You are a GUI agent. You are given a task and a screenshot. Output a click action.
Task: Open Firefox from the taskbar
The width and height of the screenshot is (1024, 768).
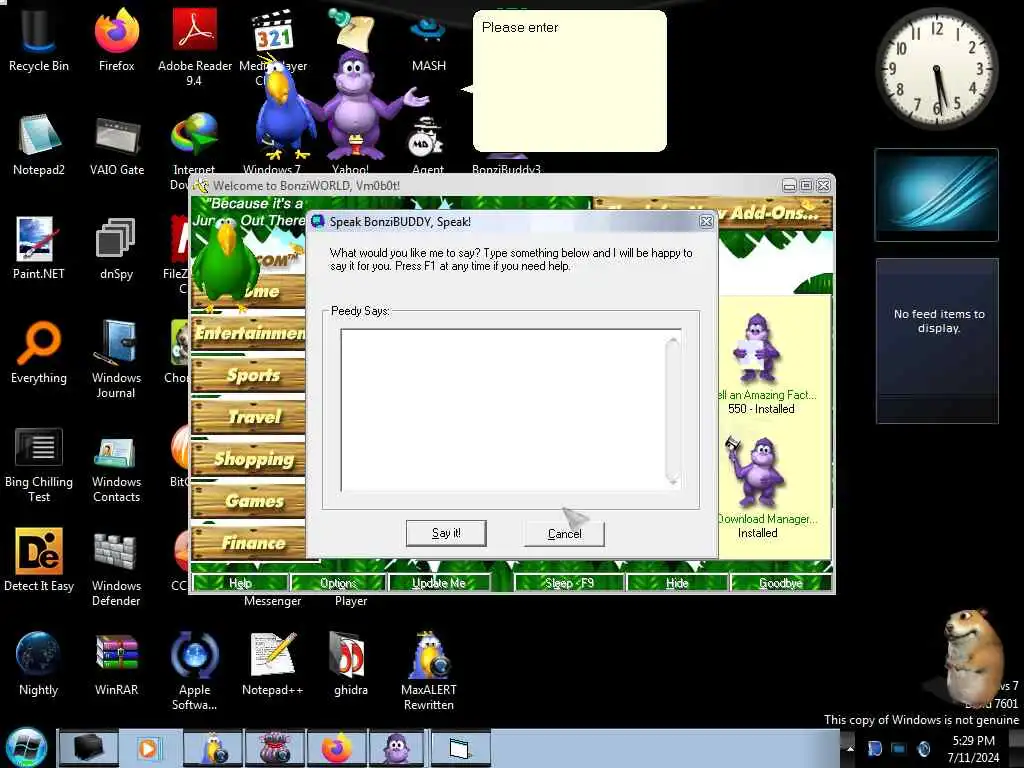click(336, 748)
